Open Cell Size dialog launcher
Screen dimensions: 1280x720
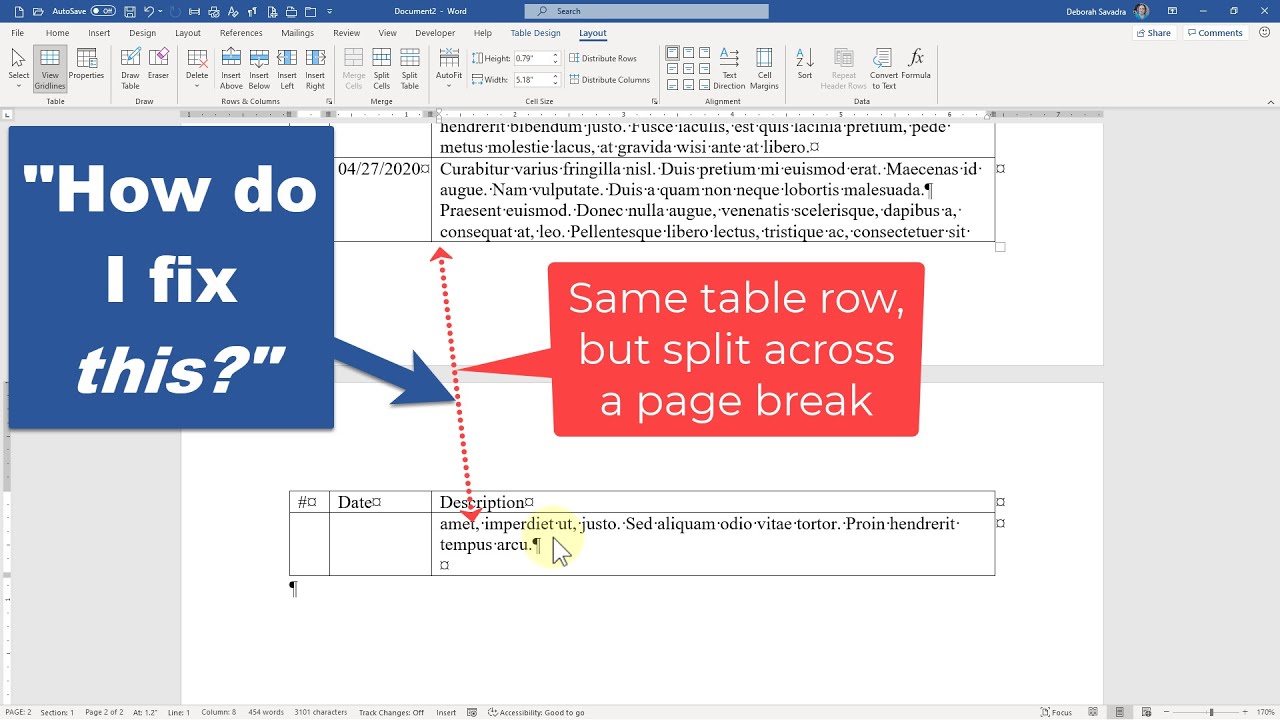[654, 101]
